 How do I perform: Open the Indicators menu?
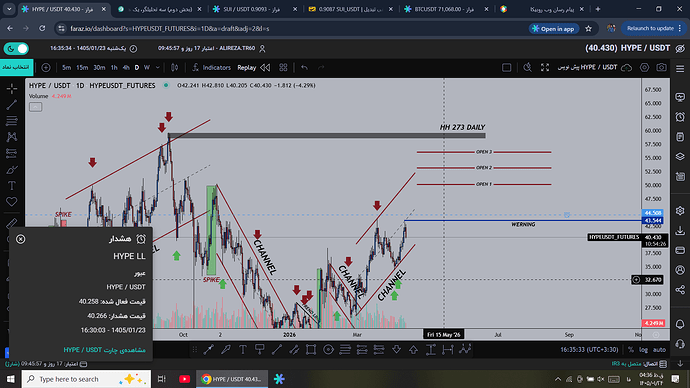coord(212,67)
